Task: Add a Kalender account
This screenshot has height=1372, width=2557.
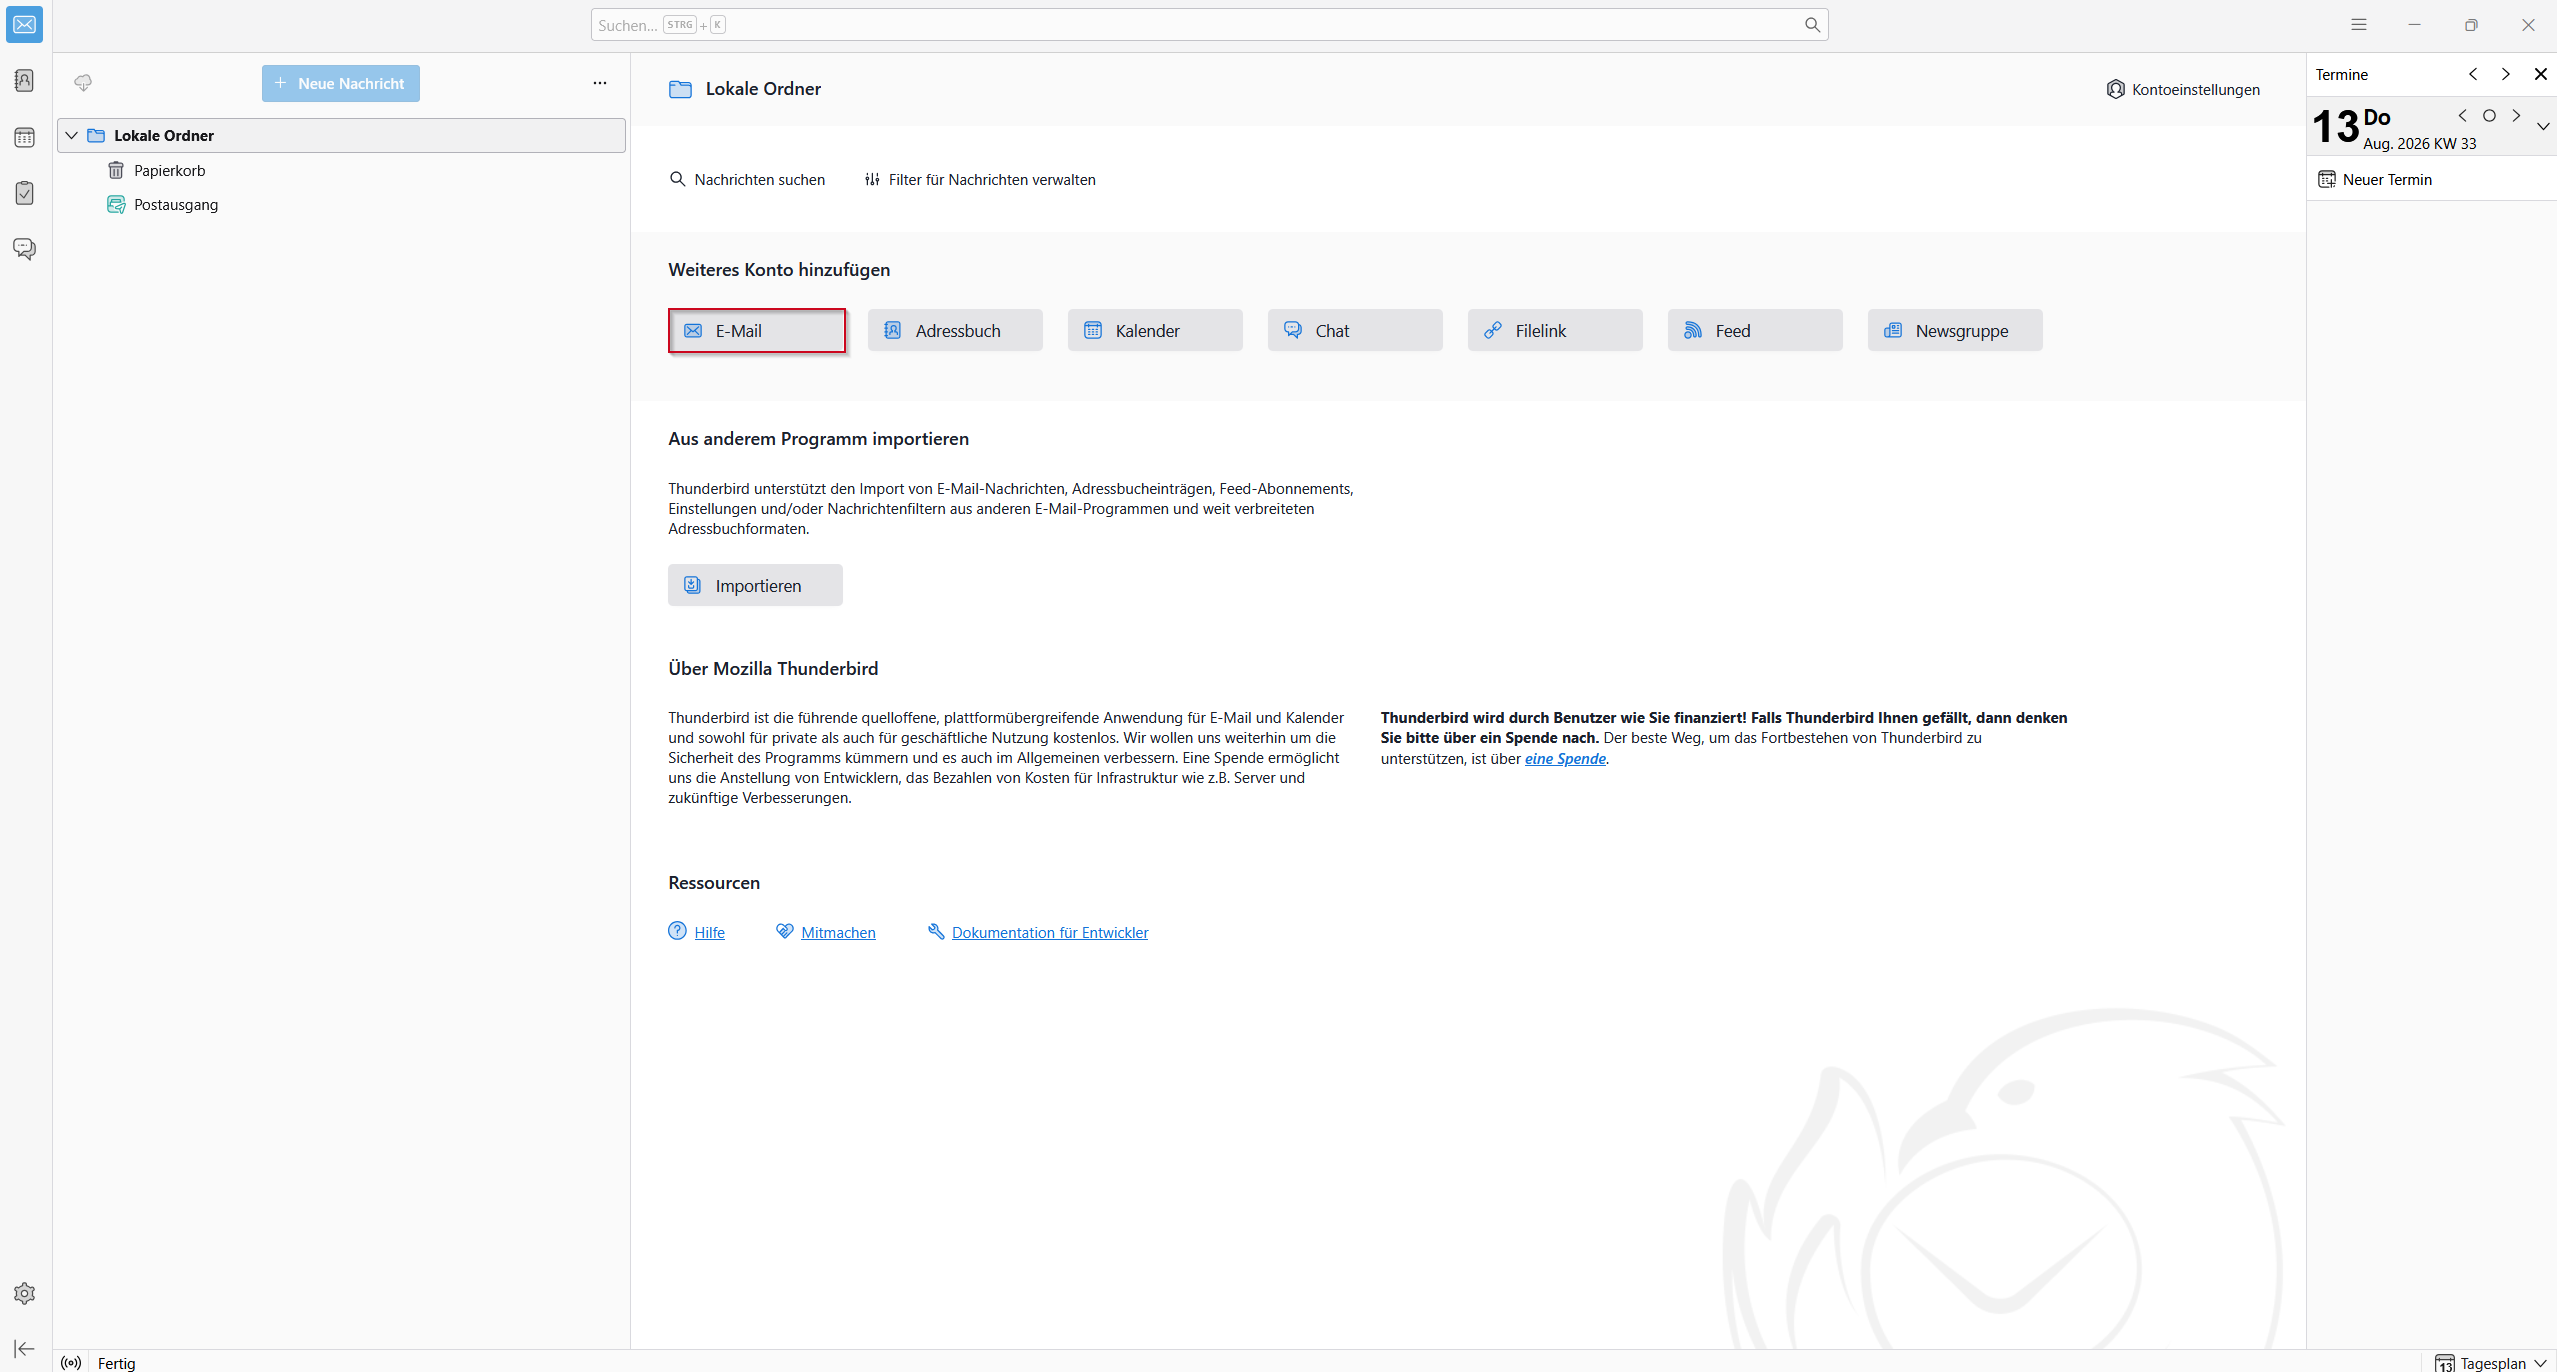Action: point(1155,331)
